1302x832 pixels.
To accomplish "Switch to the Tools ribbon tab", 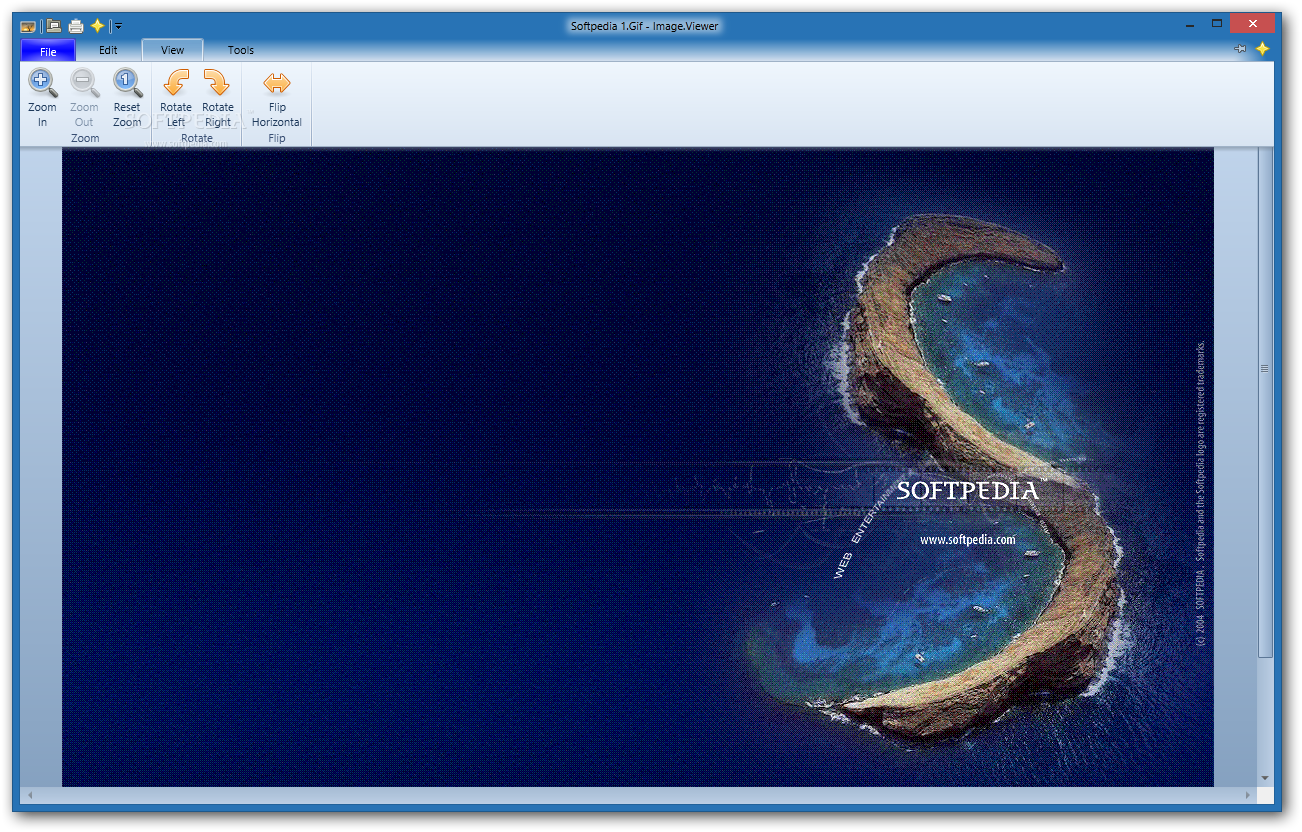I will [x=240, y=50].
